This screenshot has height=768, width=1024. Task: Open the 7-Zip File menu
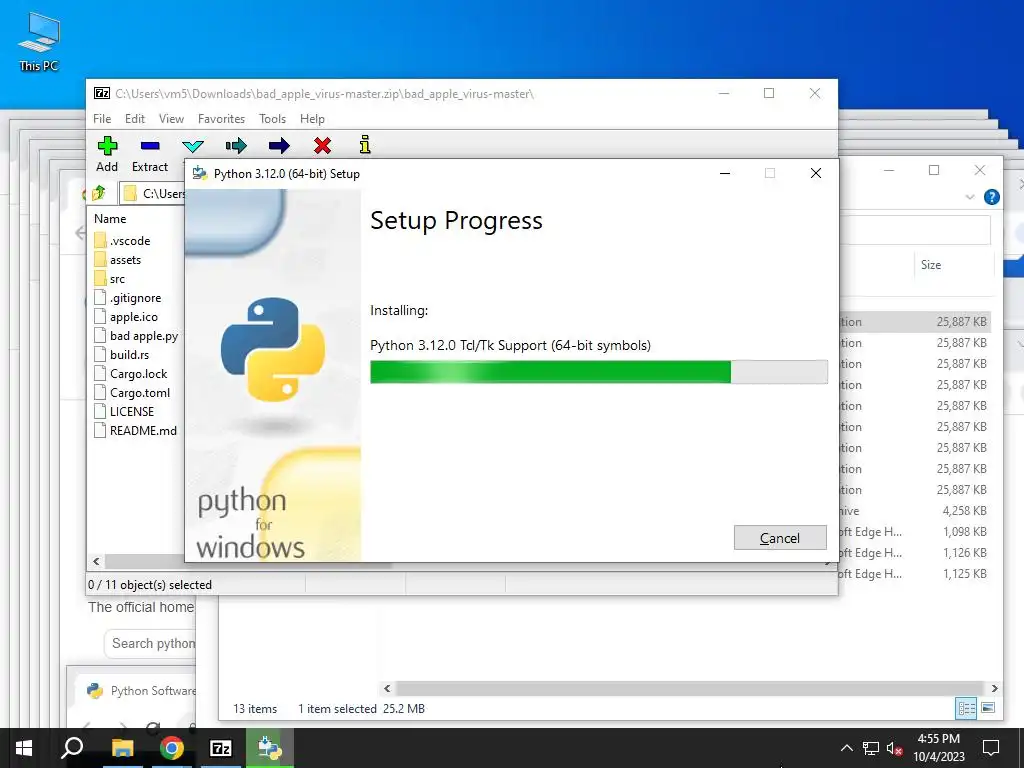point(102,119)
